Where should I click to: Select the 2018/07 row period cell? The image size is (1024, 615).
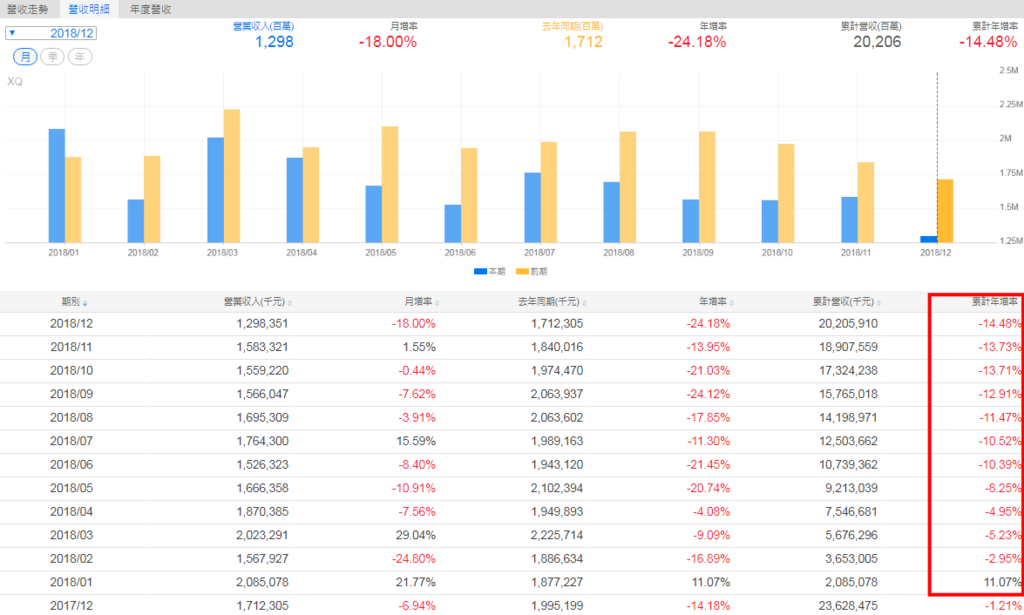(x=71, y=441)
